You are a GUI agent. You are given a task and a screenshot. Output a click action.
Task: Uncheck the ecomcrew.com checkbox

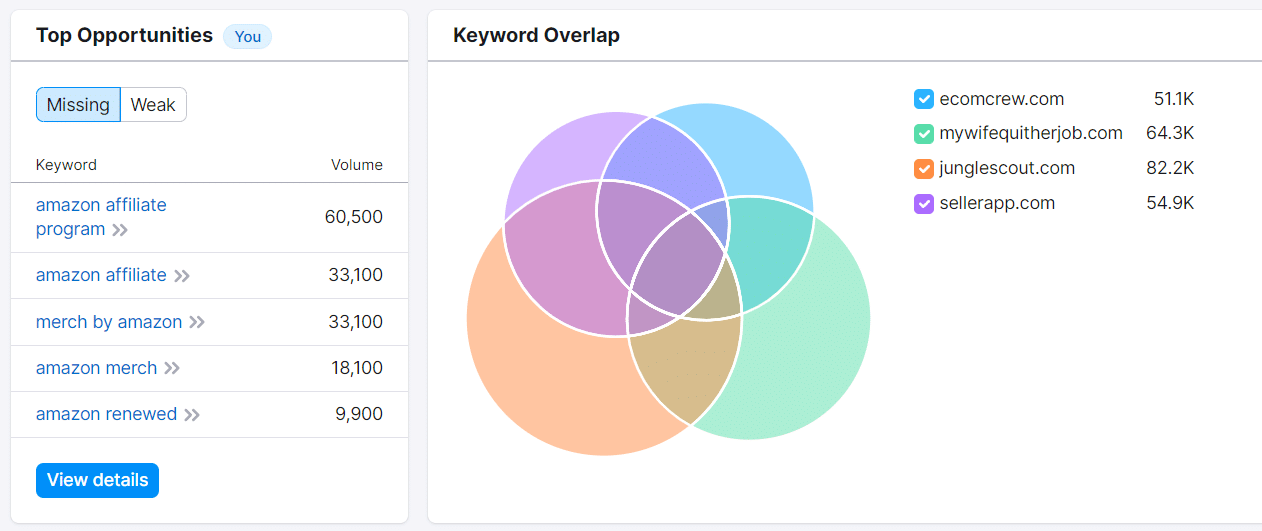[924, 99]
